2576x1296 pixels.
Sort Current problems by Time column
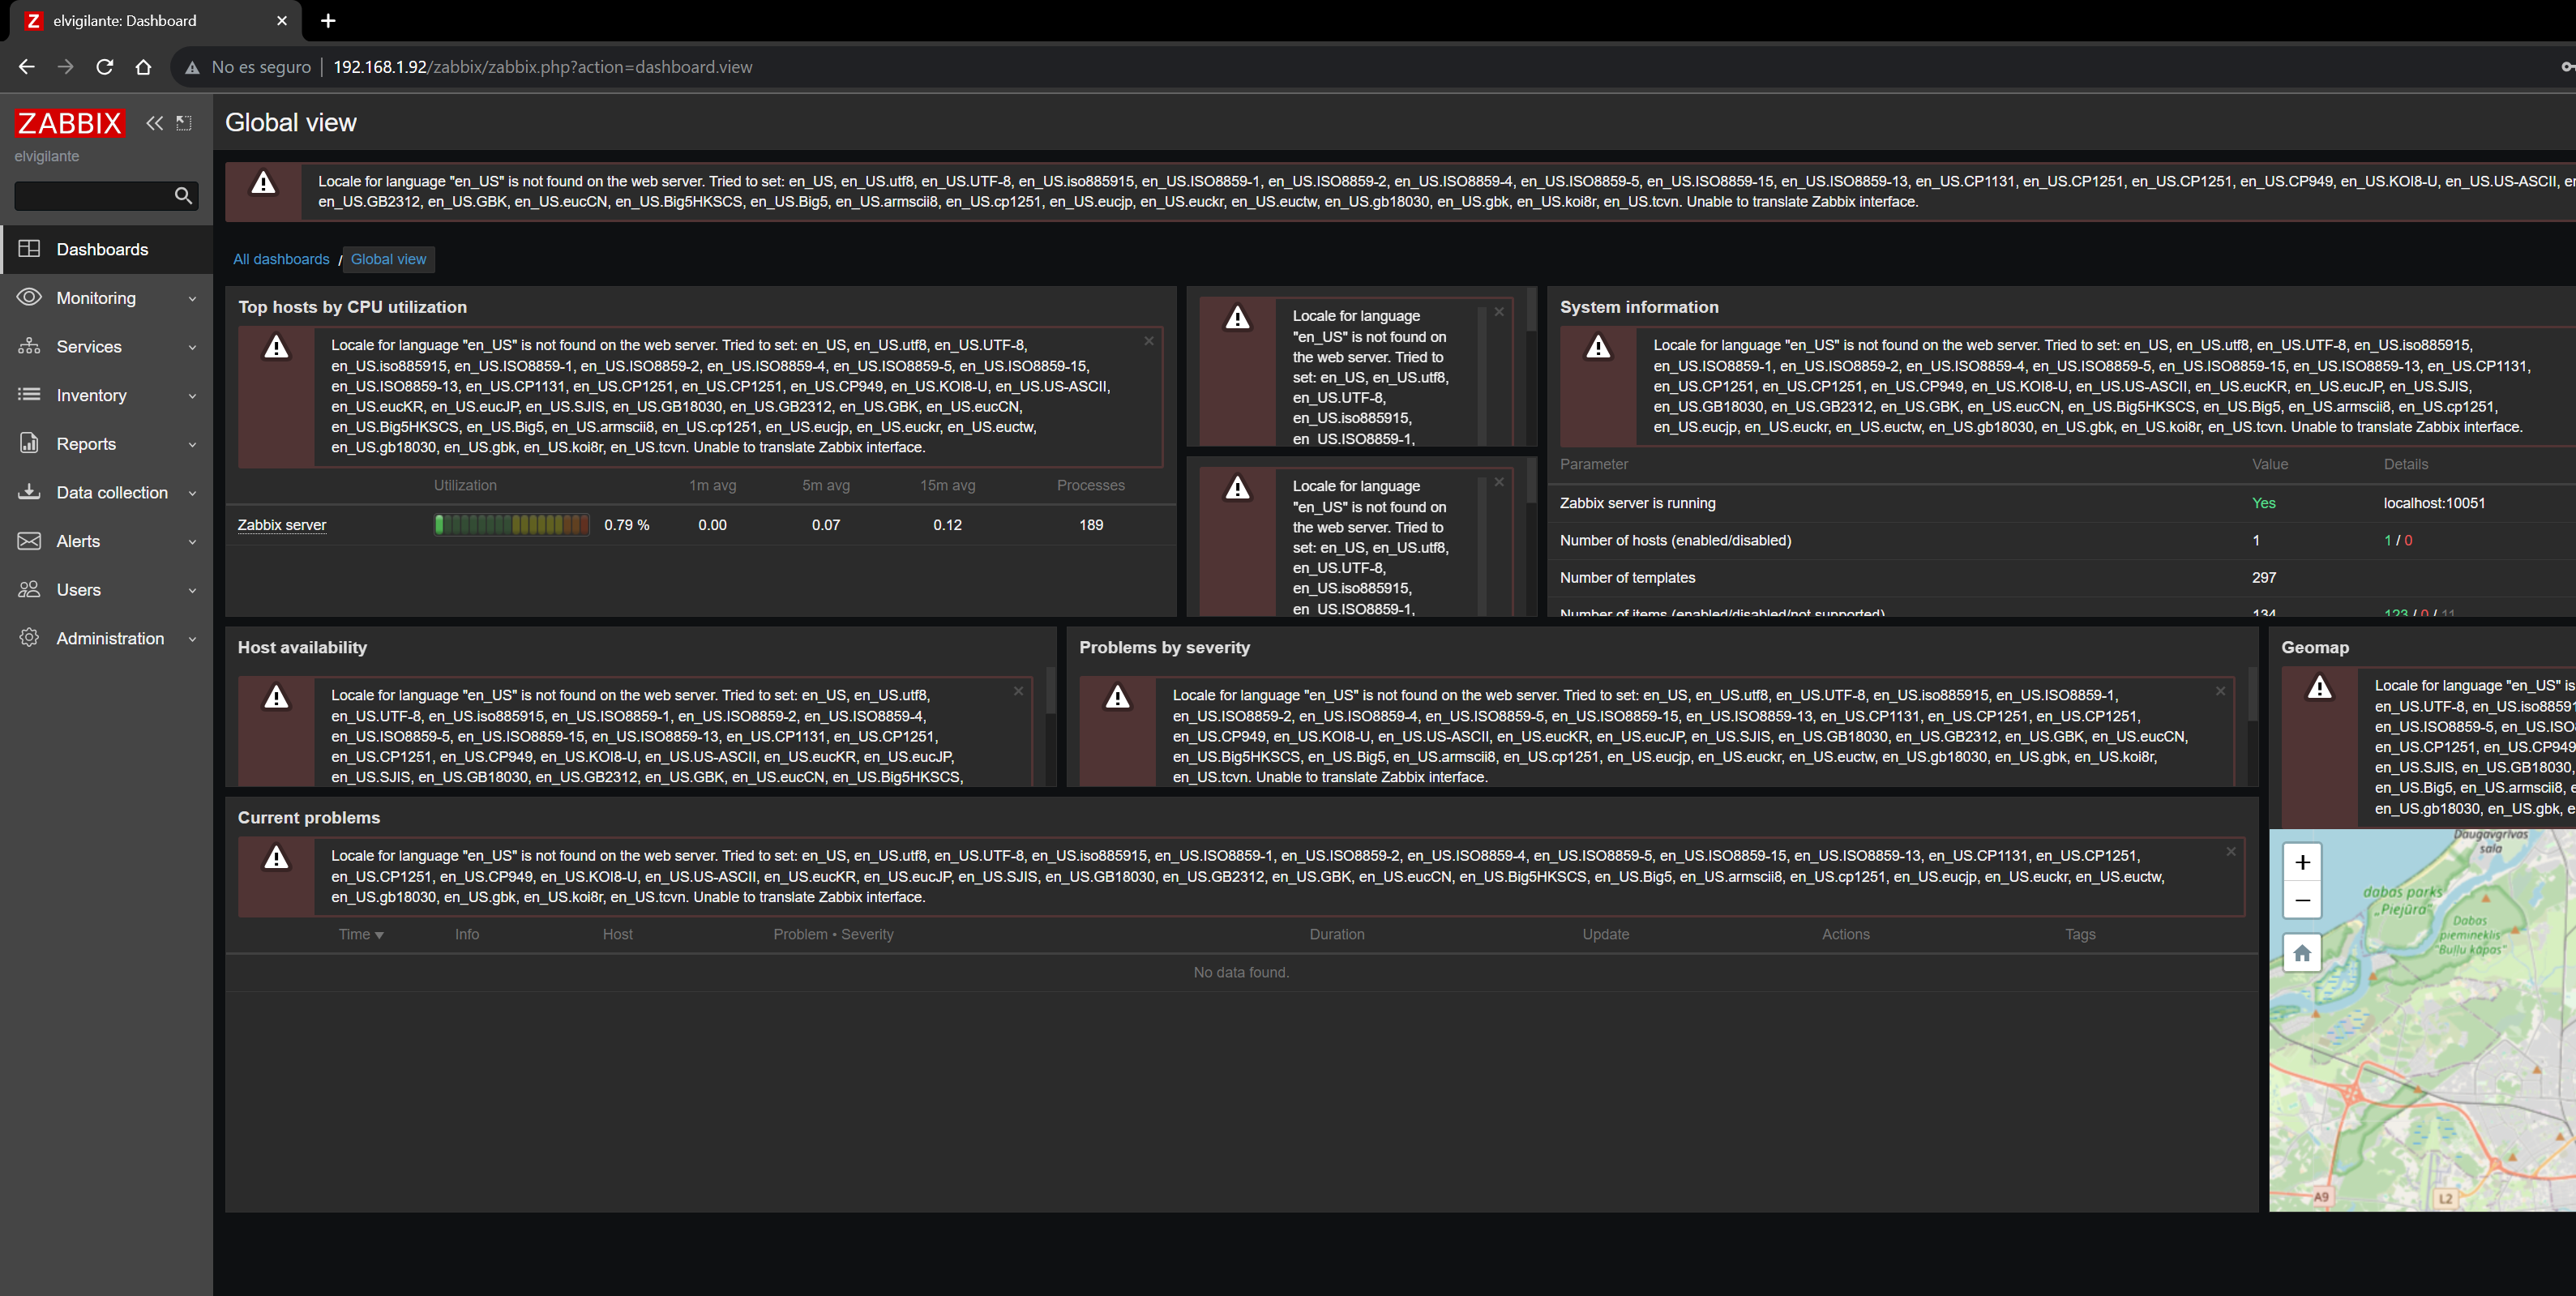coord(360,934)
